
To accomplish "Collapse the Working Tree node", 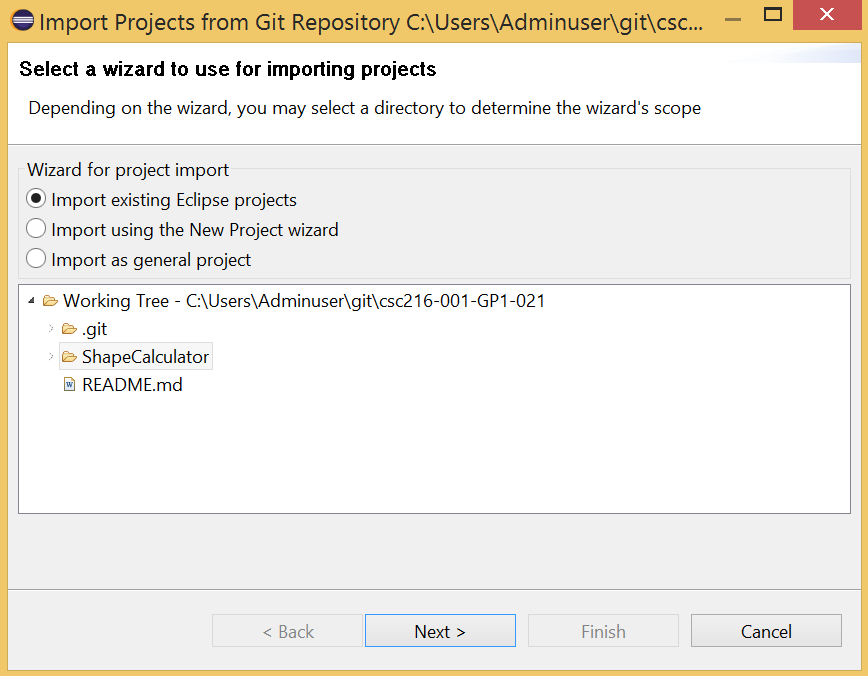I will tap(30, 299).
